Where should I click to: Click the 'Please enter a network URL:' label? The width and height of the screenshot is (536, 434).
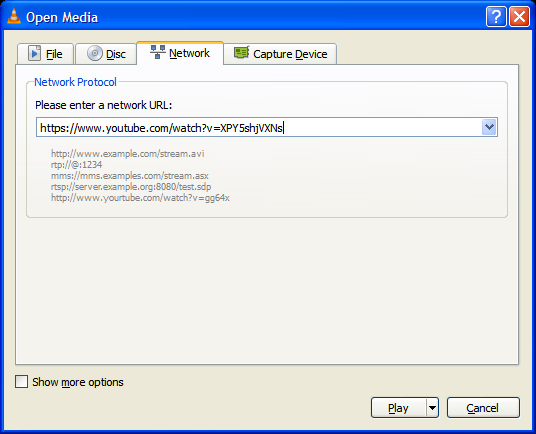click(x=104, y=105)
